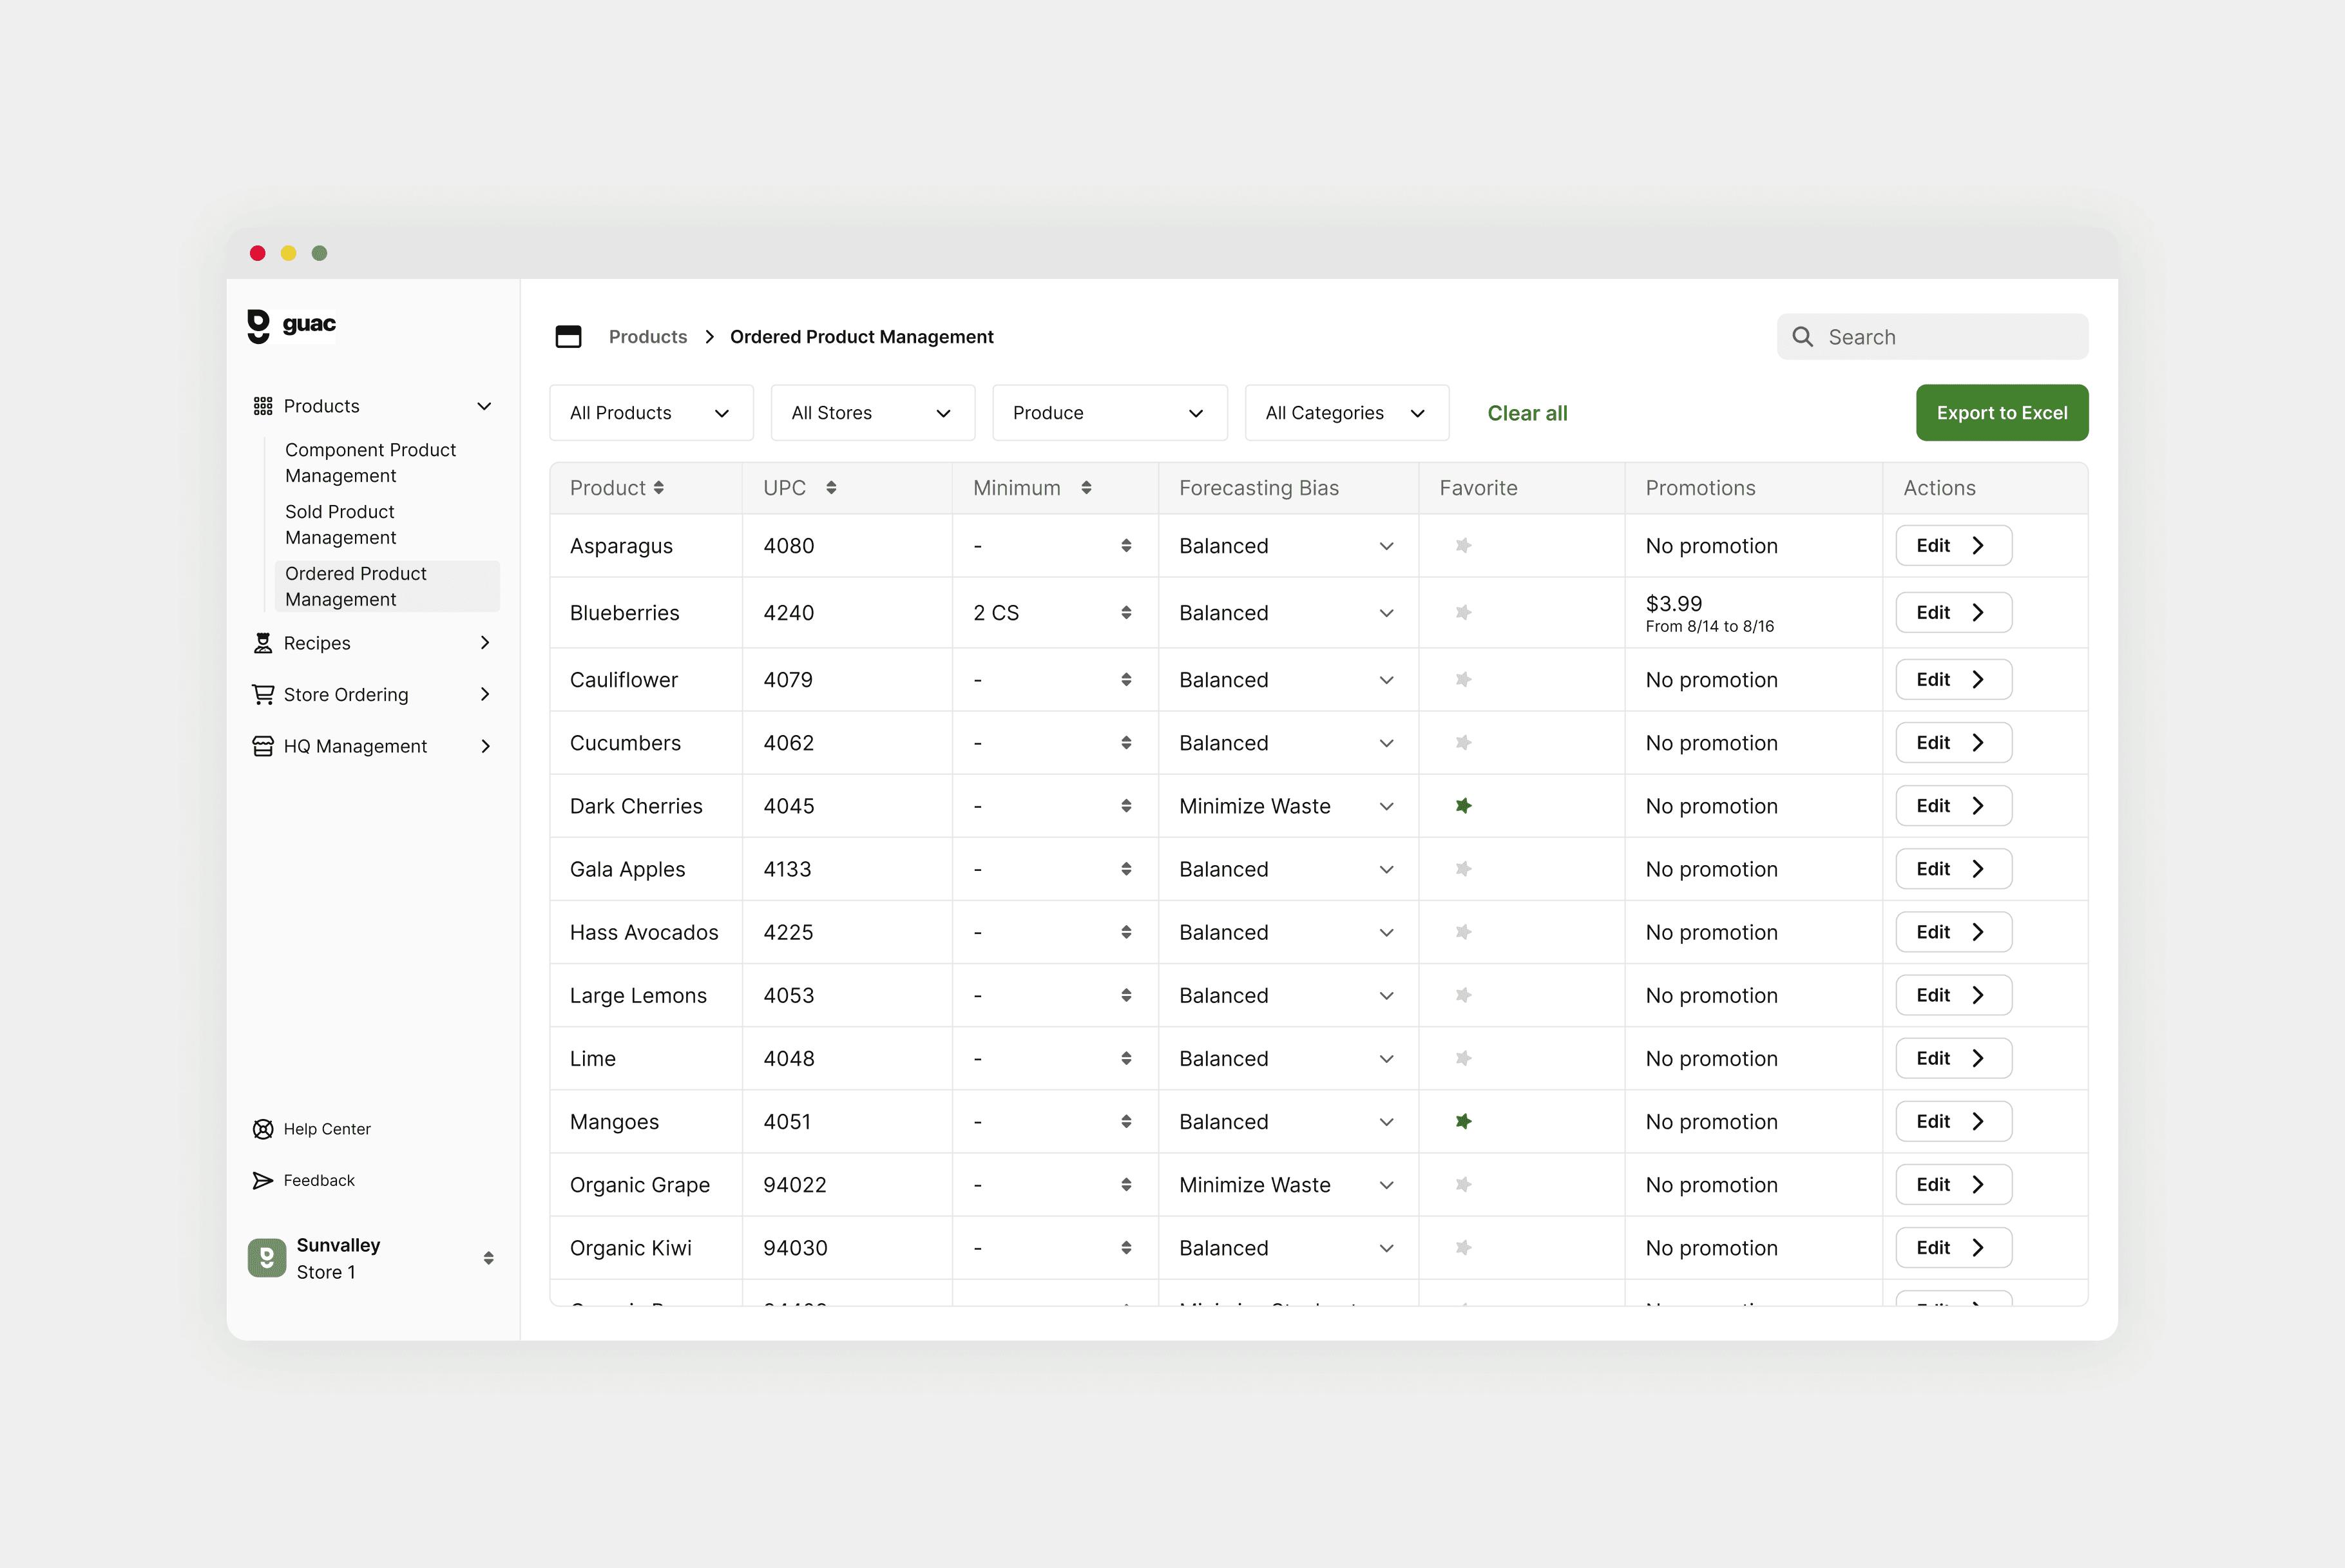Click the Recipes chef icon
The height and width of the screenshot is (1568, 2345).
pos(263,643)
